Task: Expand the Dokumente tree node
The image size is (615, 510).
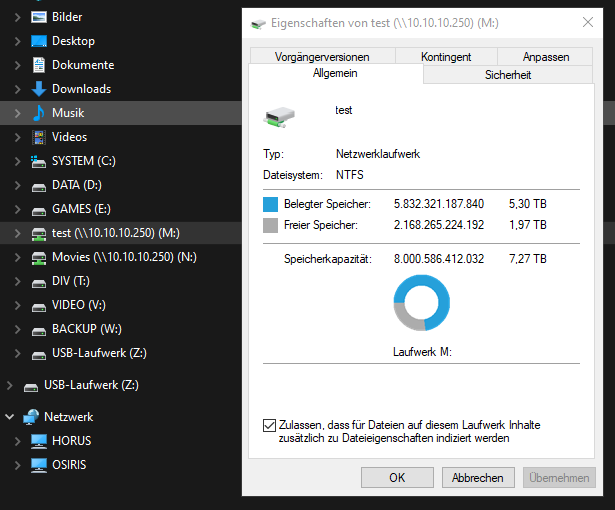Action: coord(17,65)
